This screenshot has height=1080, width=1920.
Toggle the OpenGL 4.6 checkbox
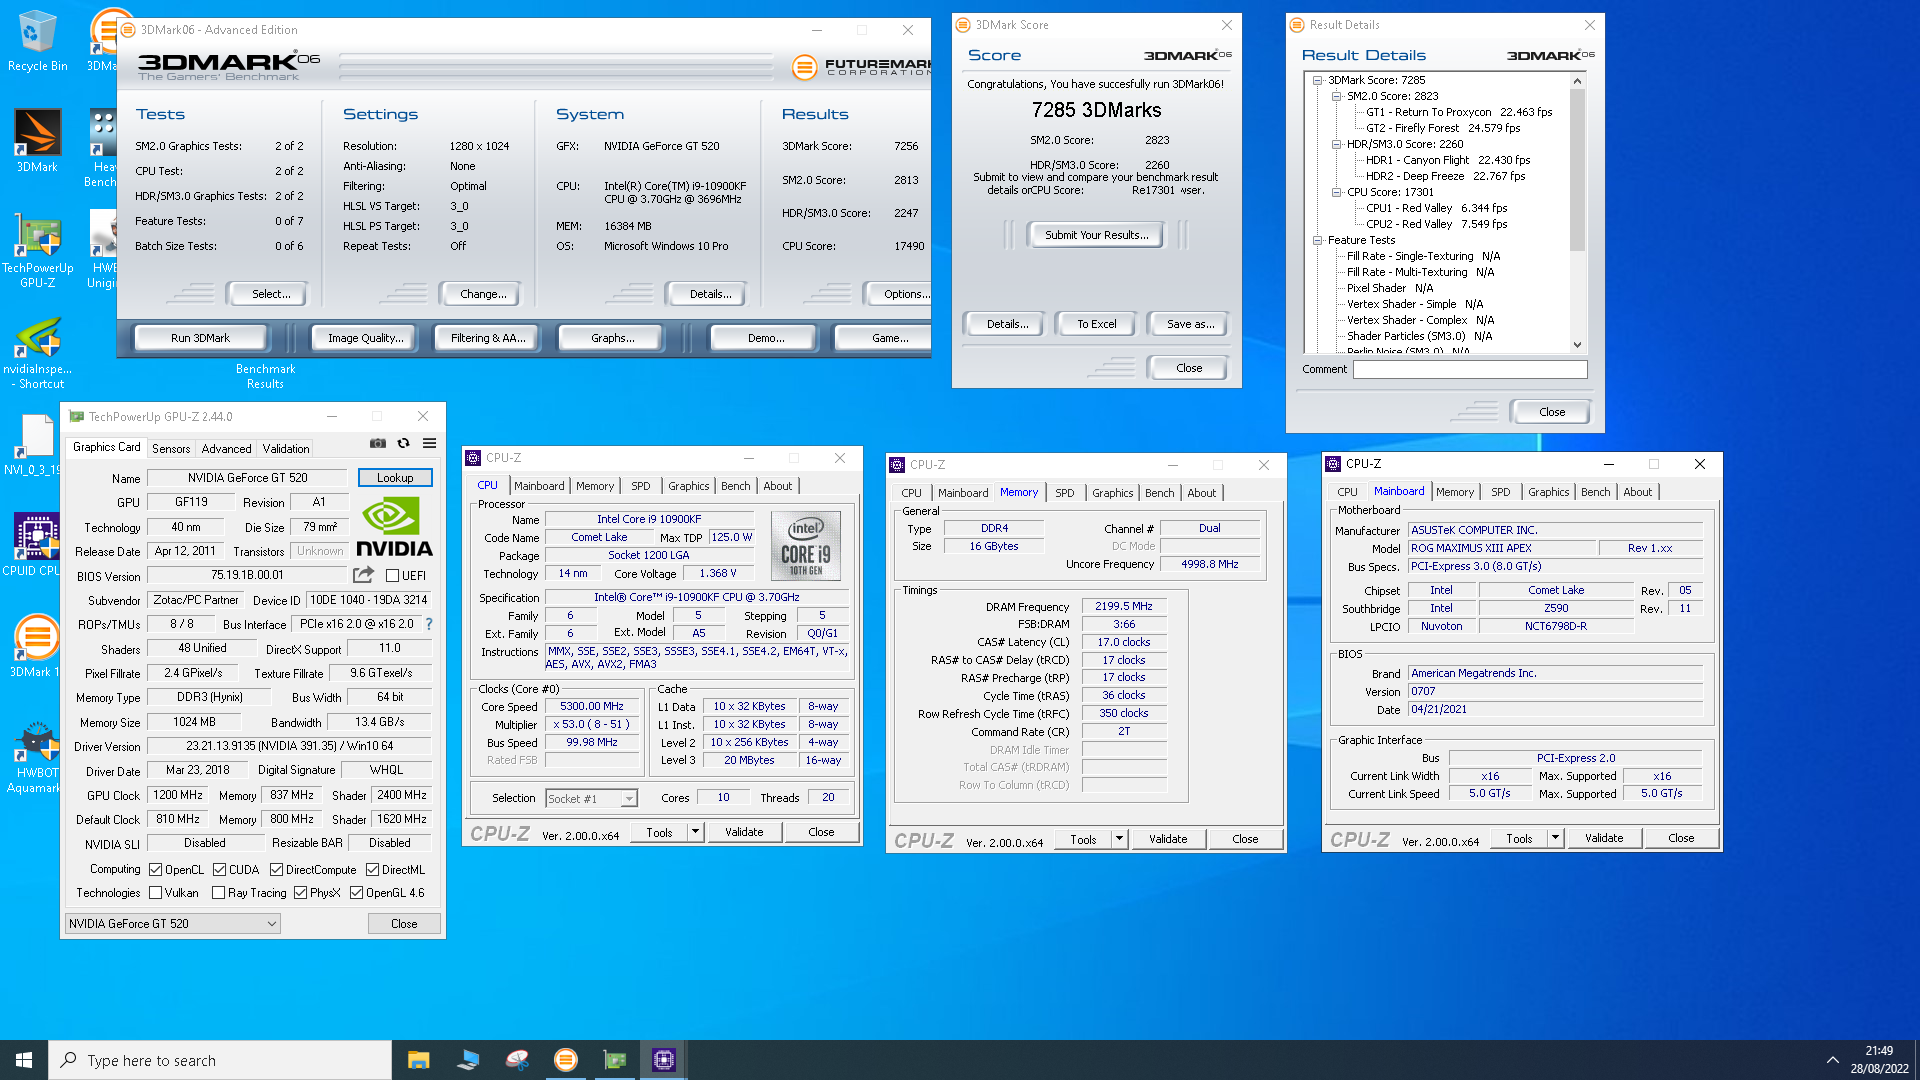[x=356, y=893]
